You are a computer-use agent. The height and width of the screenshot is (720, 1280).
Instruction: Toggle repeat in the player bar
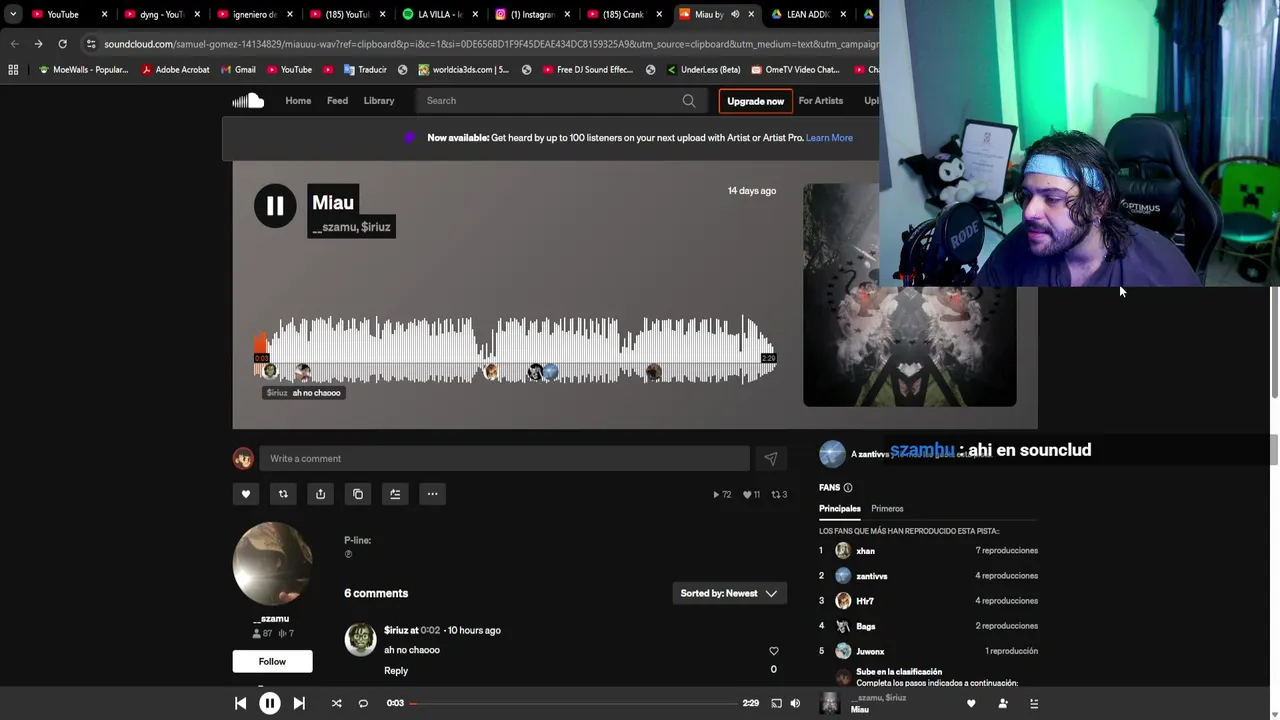tap(363, 703)
